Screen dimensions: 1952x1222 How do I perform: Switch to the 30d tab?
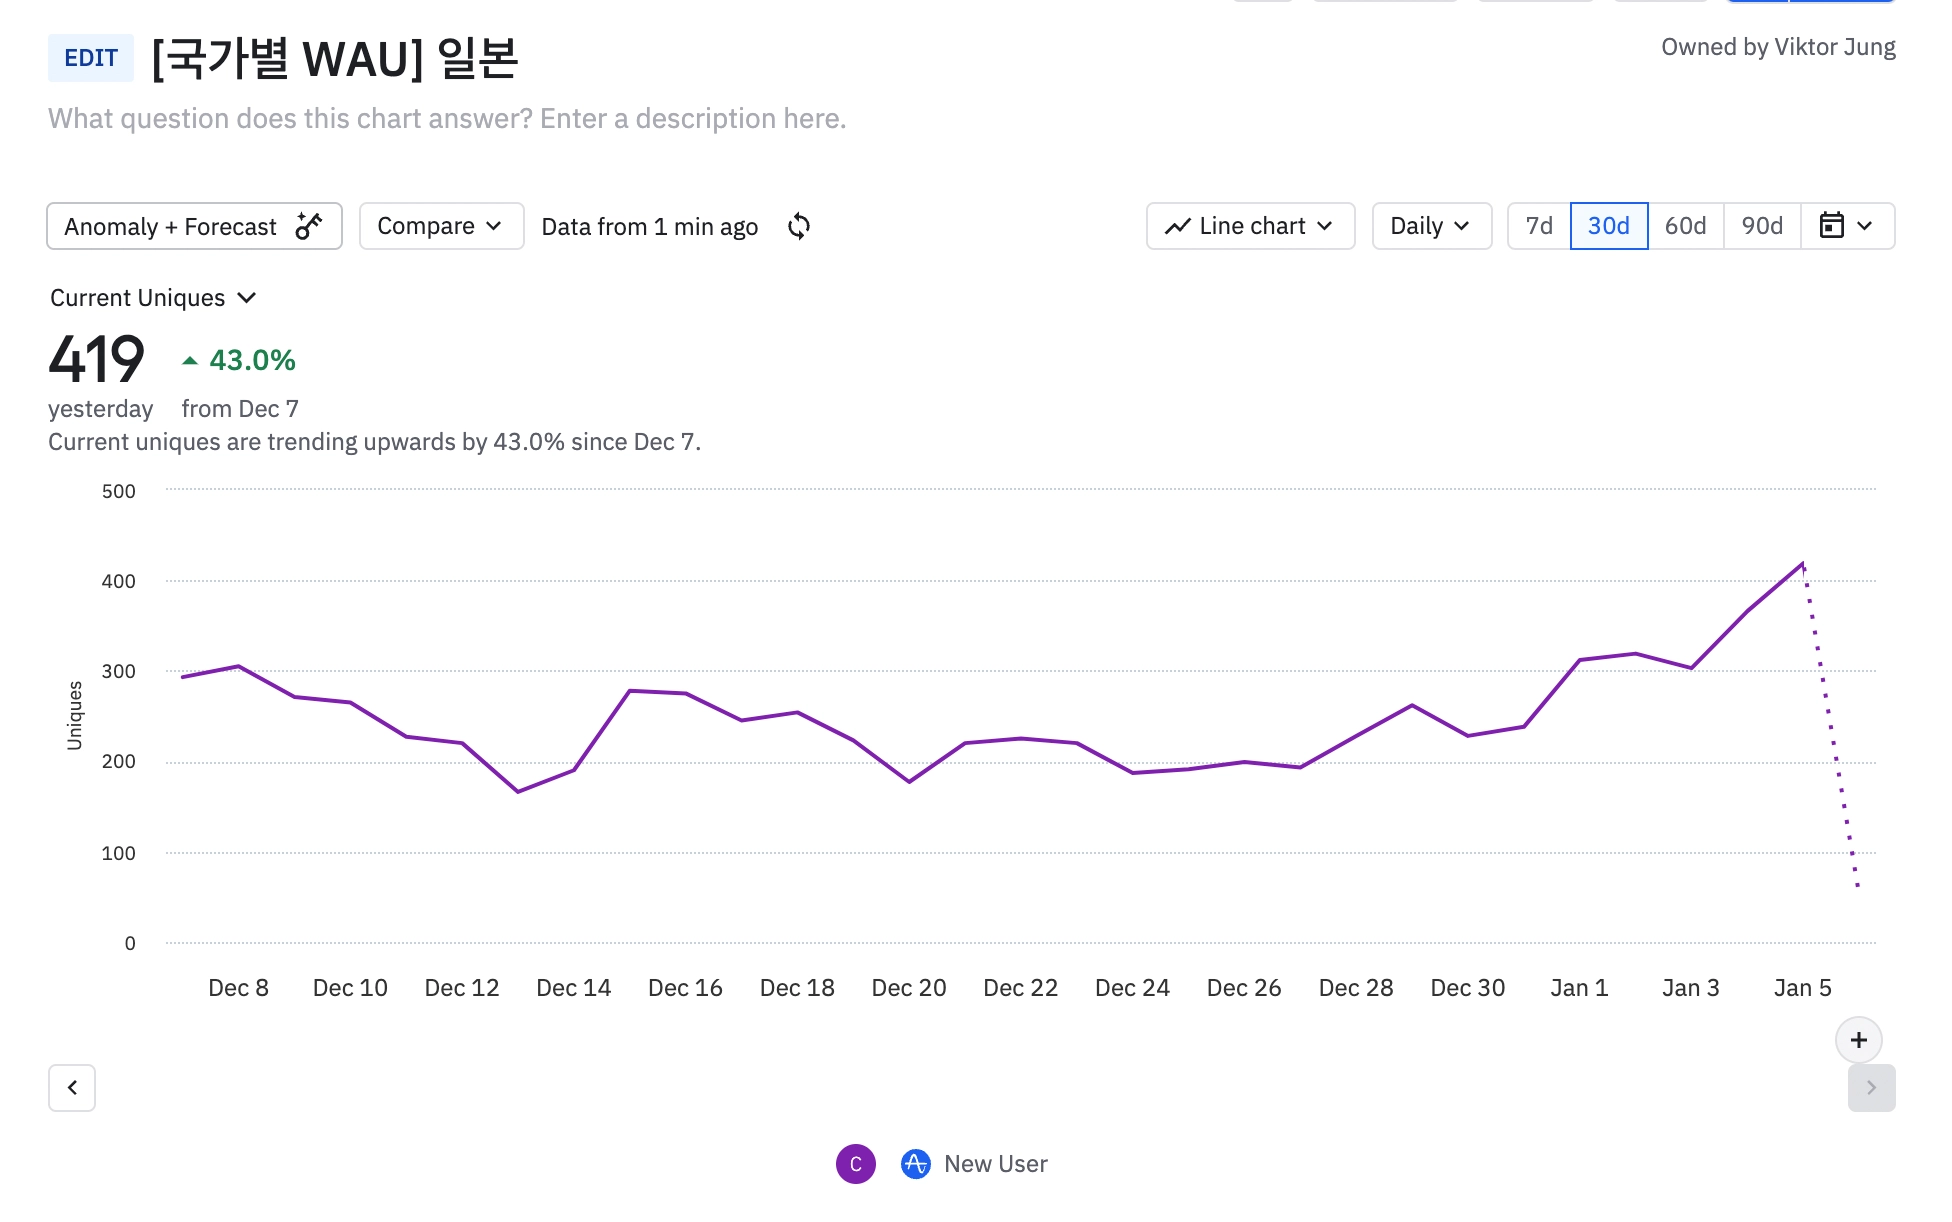point(1609,226)
